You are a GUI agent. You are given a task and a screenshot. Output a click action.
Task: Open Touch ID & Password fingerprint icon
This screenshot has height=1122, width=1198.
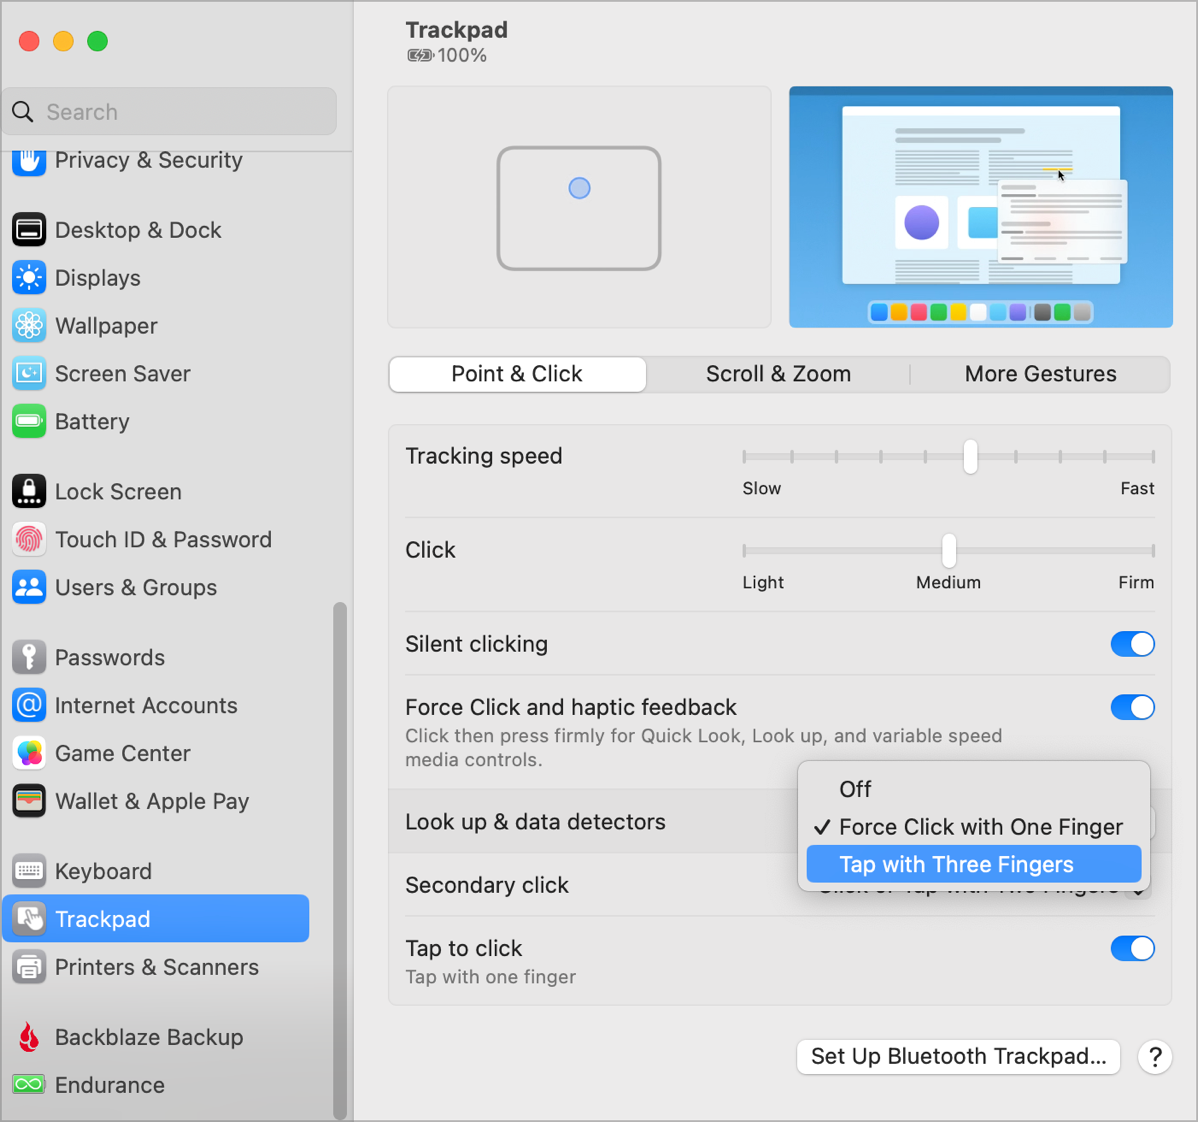tap(29, 540)
